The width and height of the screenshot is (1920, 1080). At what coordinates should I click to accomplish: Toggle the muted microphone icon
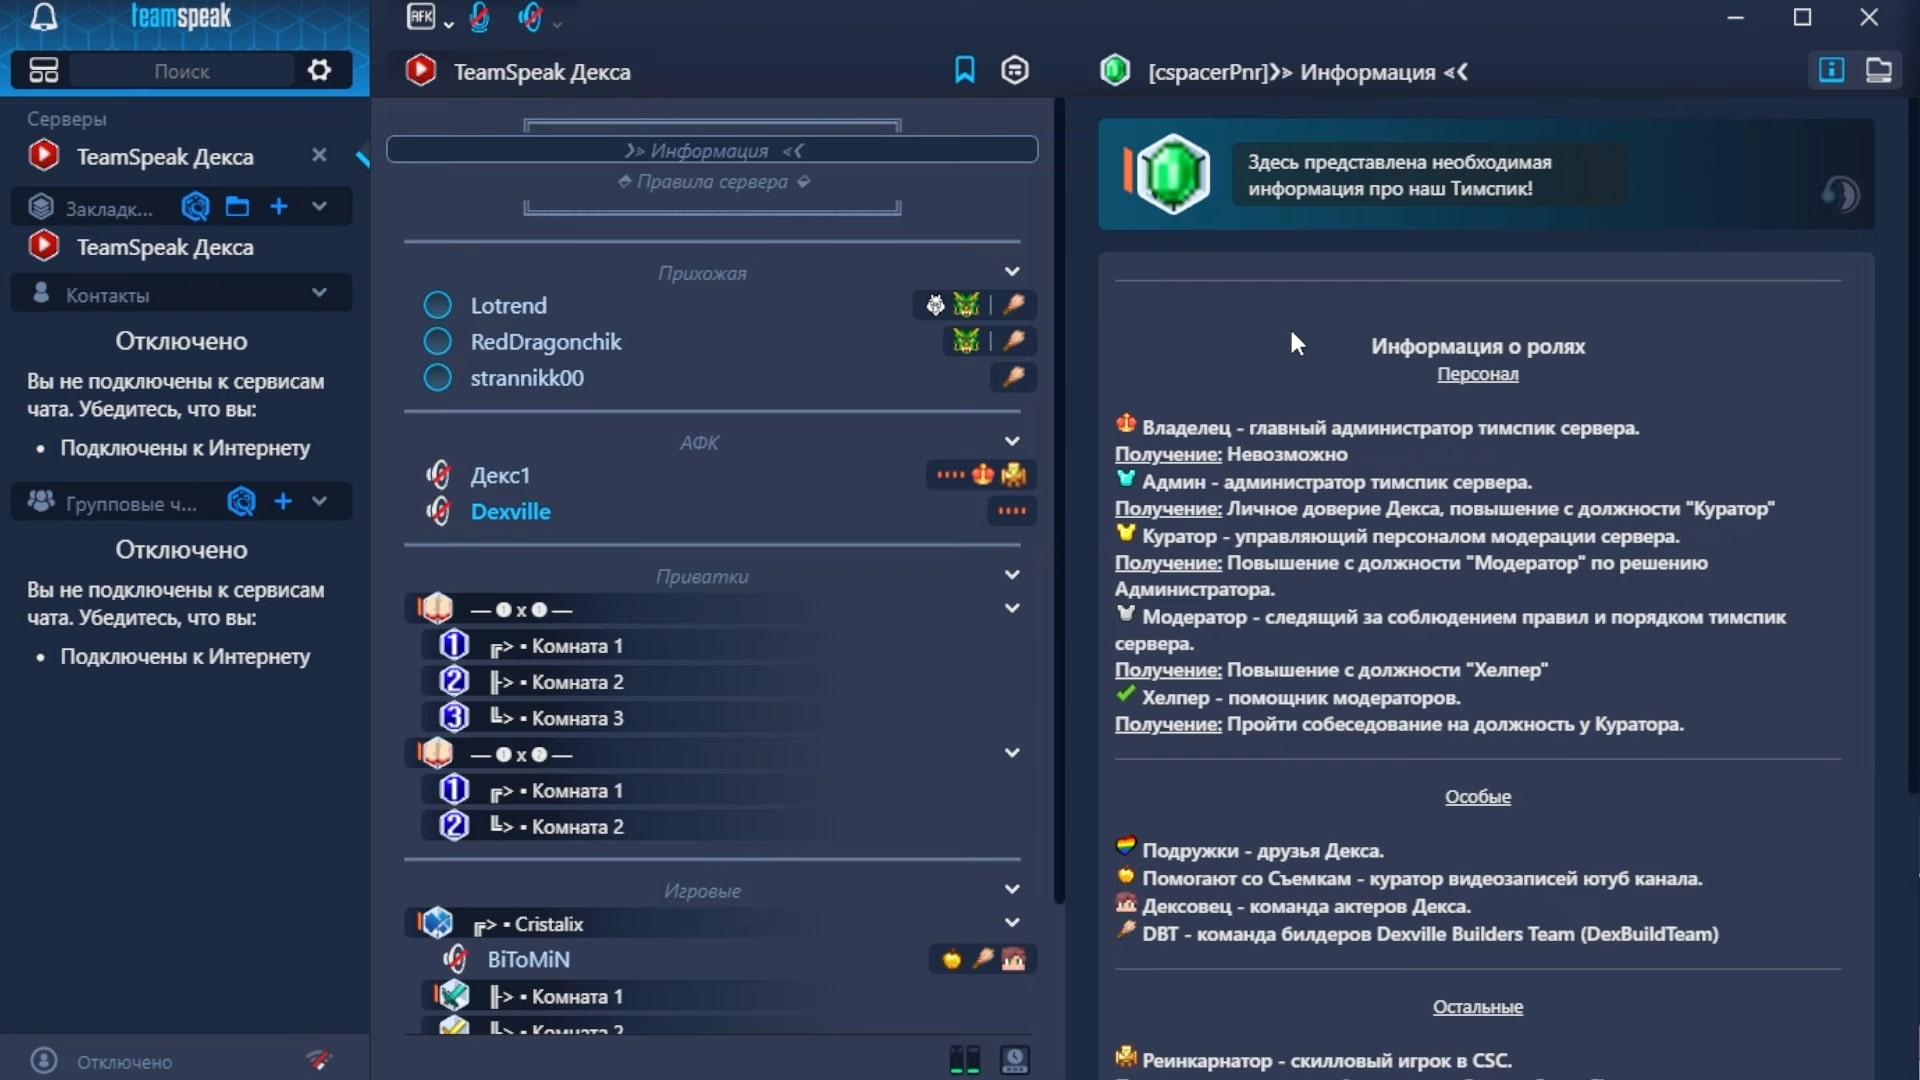point(480,17)
